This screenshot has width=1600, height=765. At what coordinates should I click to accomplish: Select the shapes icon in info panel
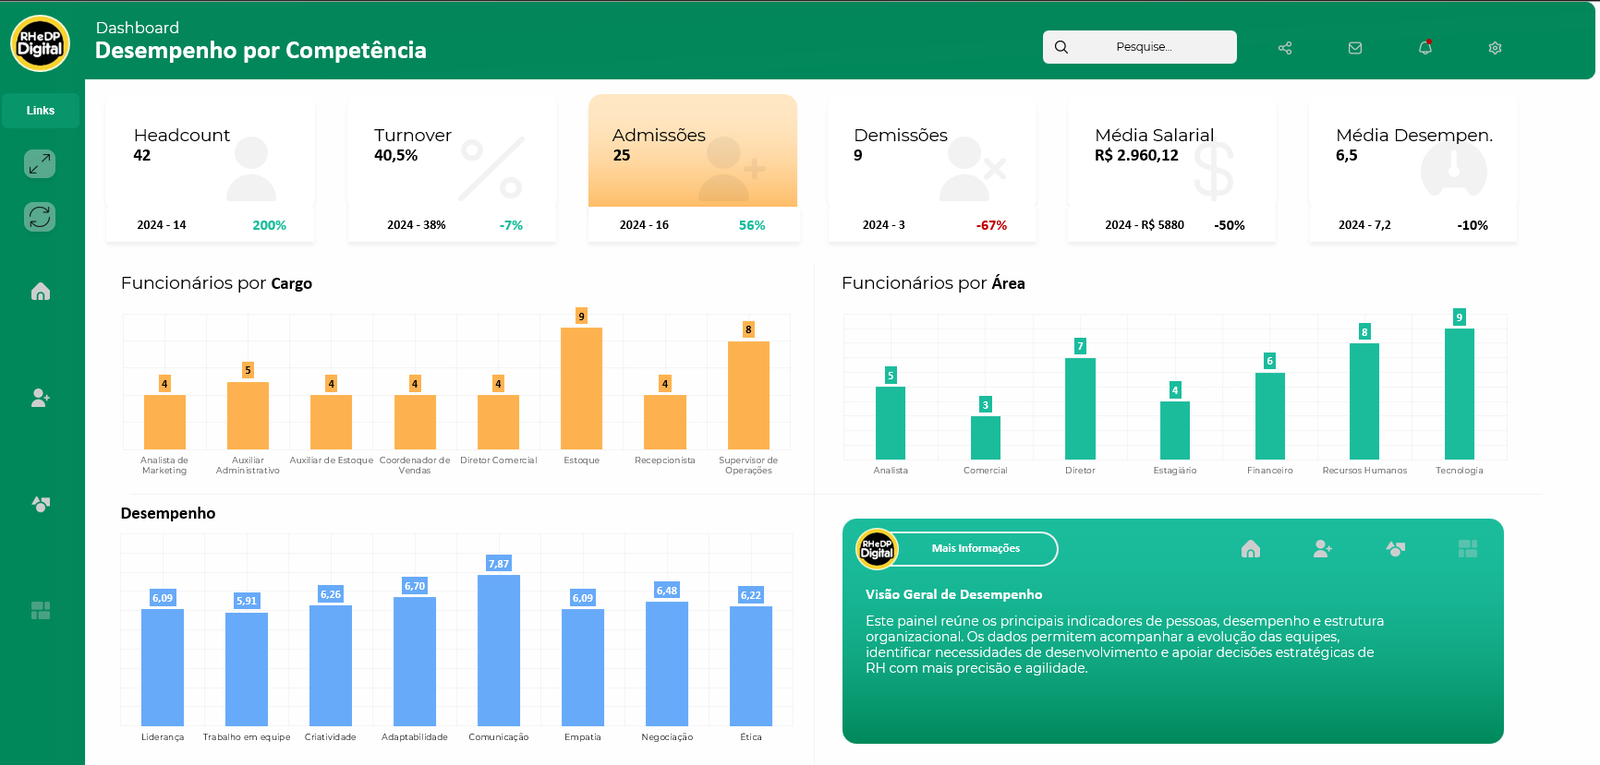pyautogui.click(x=1395, y=549)
